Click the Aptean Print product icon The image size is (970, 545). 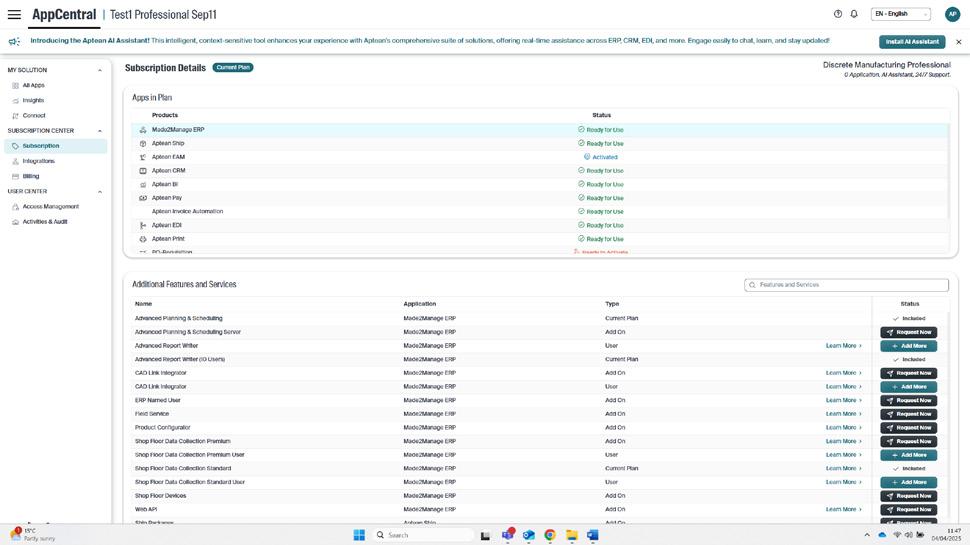(x=143, y=239)
